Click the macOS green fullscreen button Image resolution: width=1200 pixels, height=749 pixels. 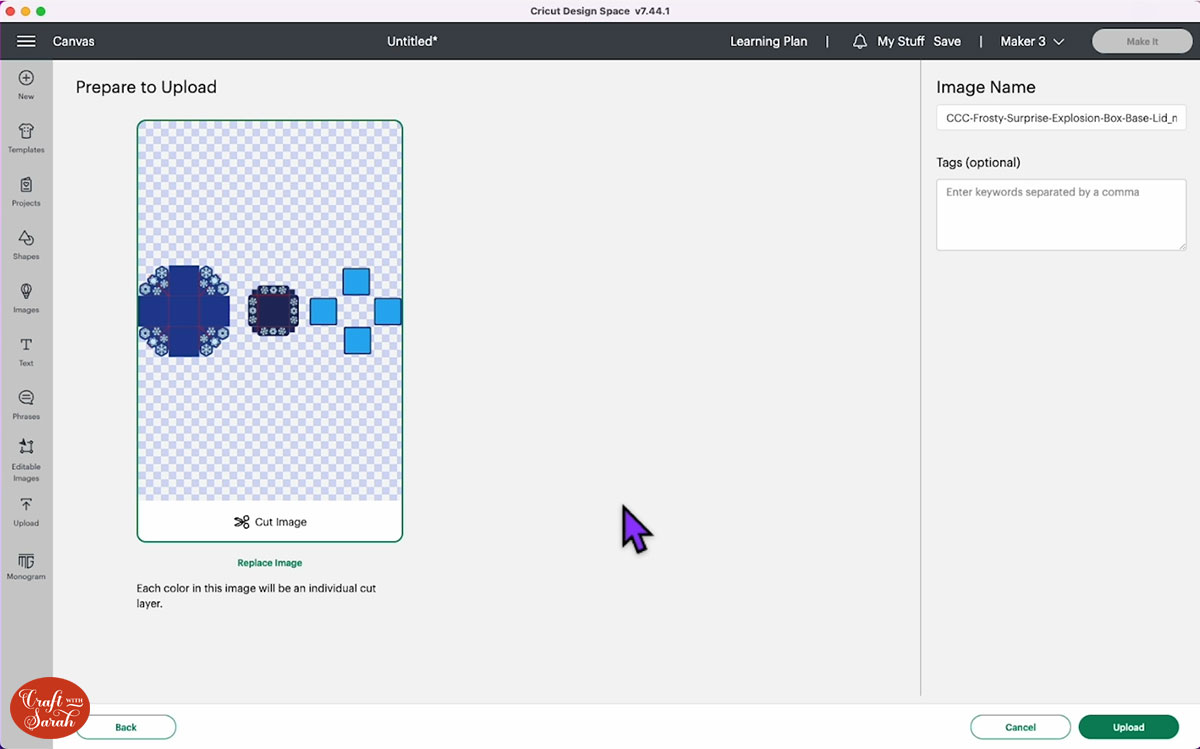click(x=41, y=10)
